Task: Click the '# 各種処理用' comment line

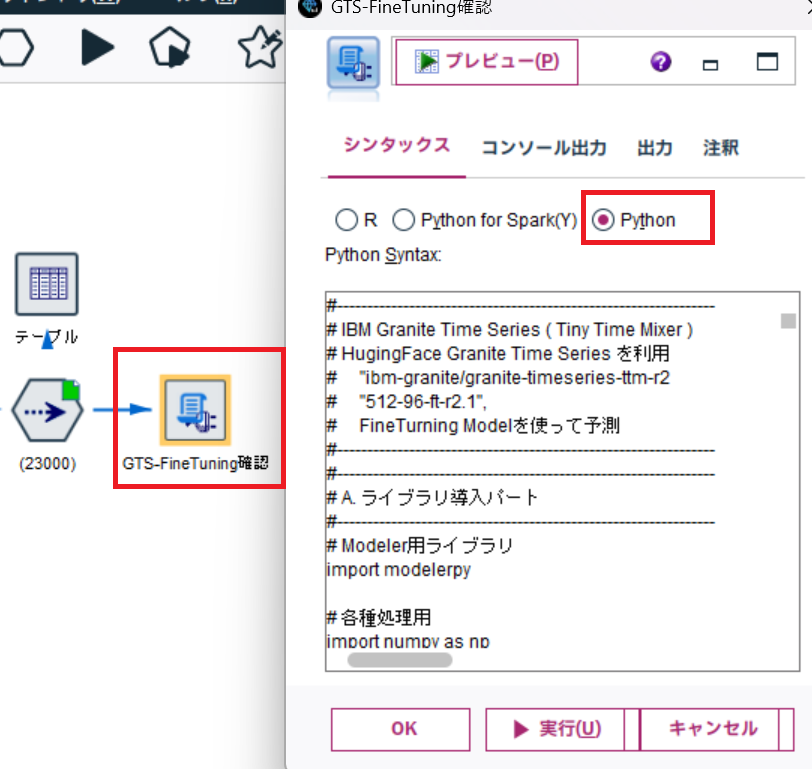Action: pos(379,617)
